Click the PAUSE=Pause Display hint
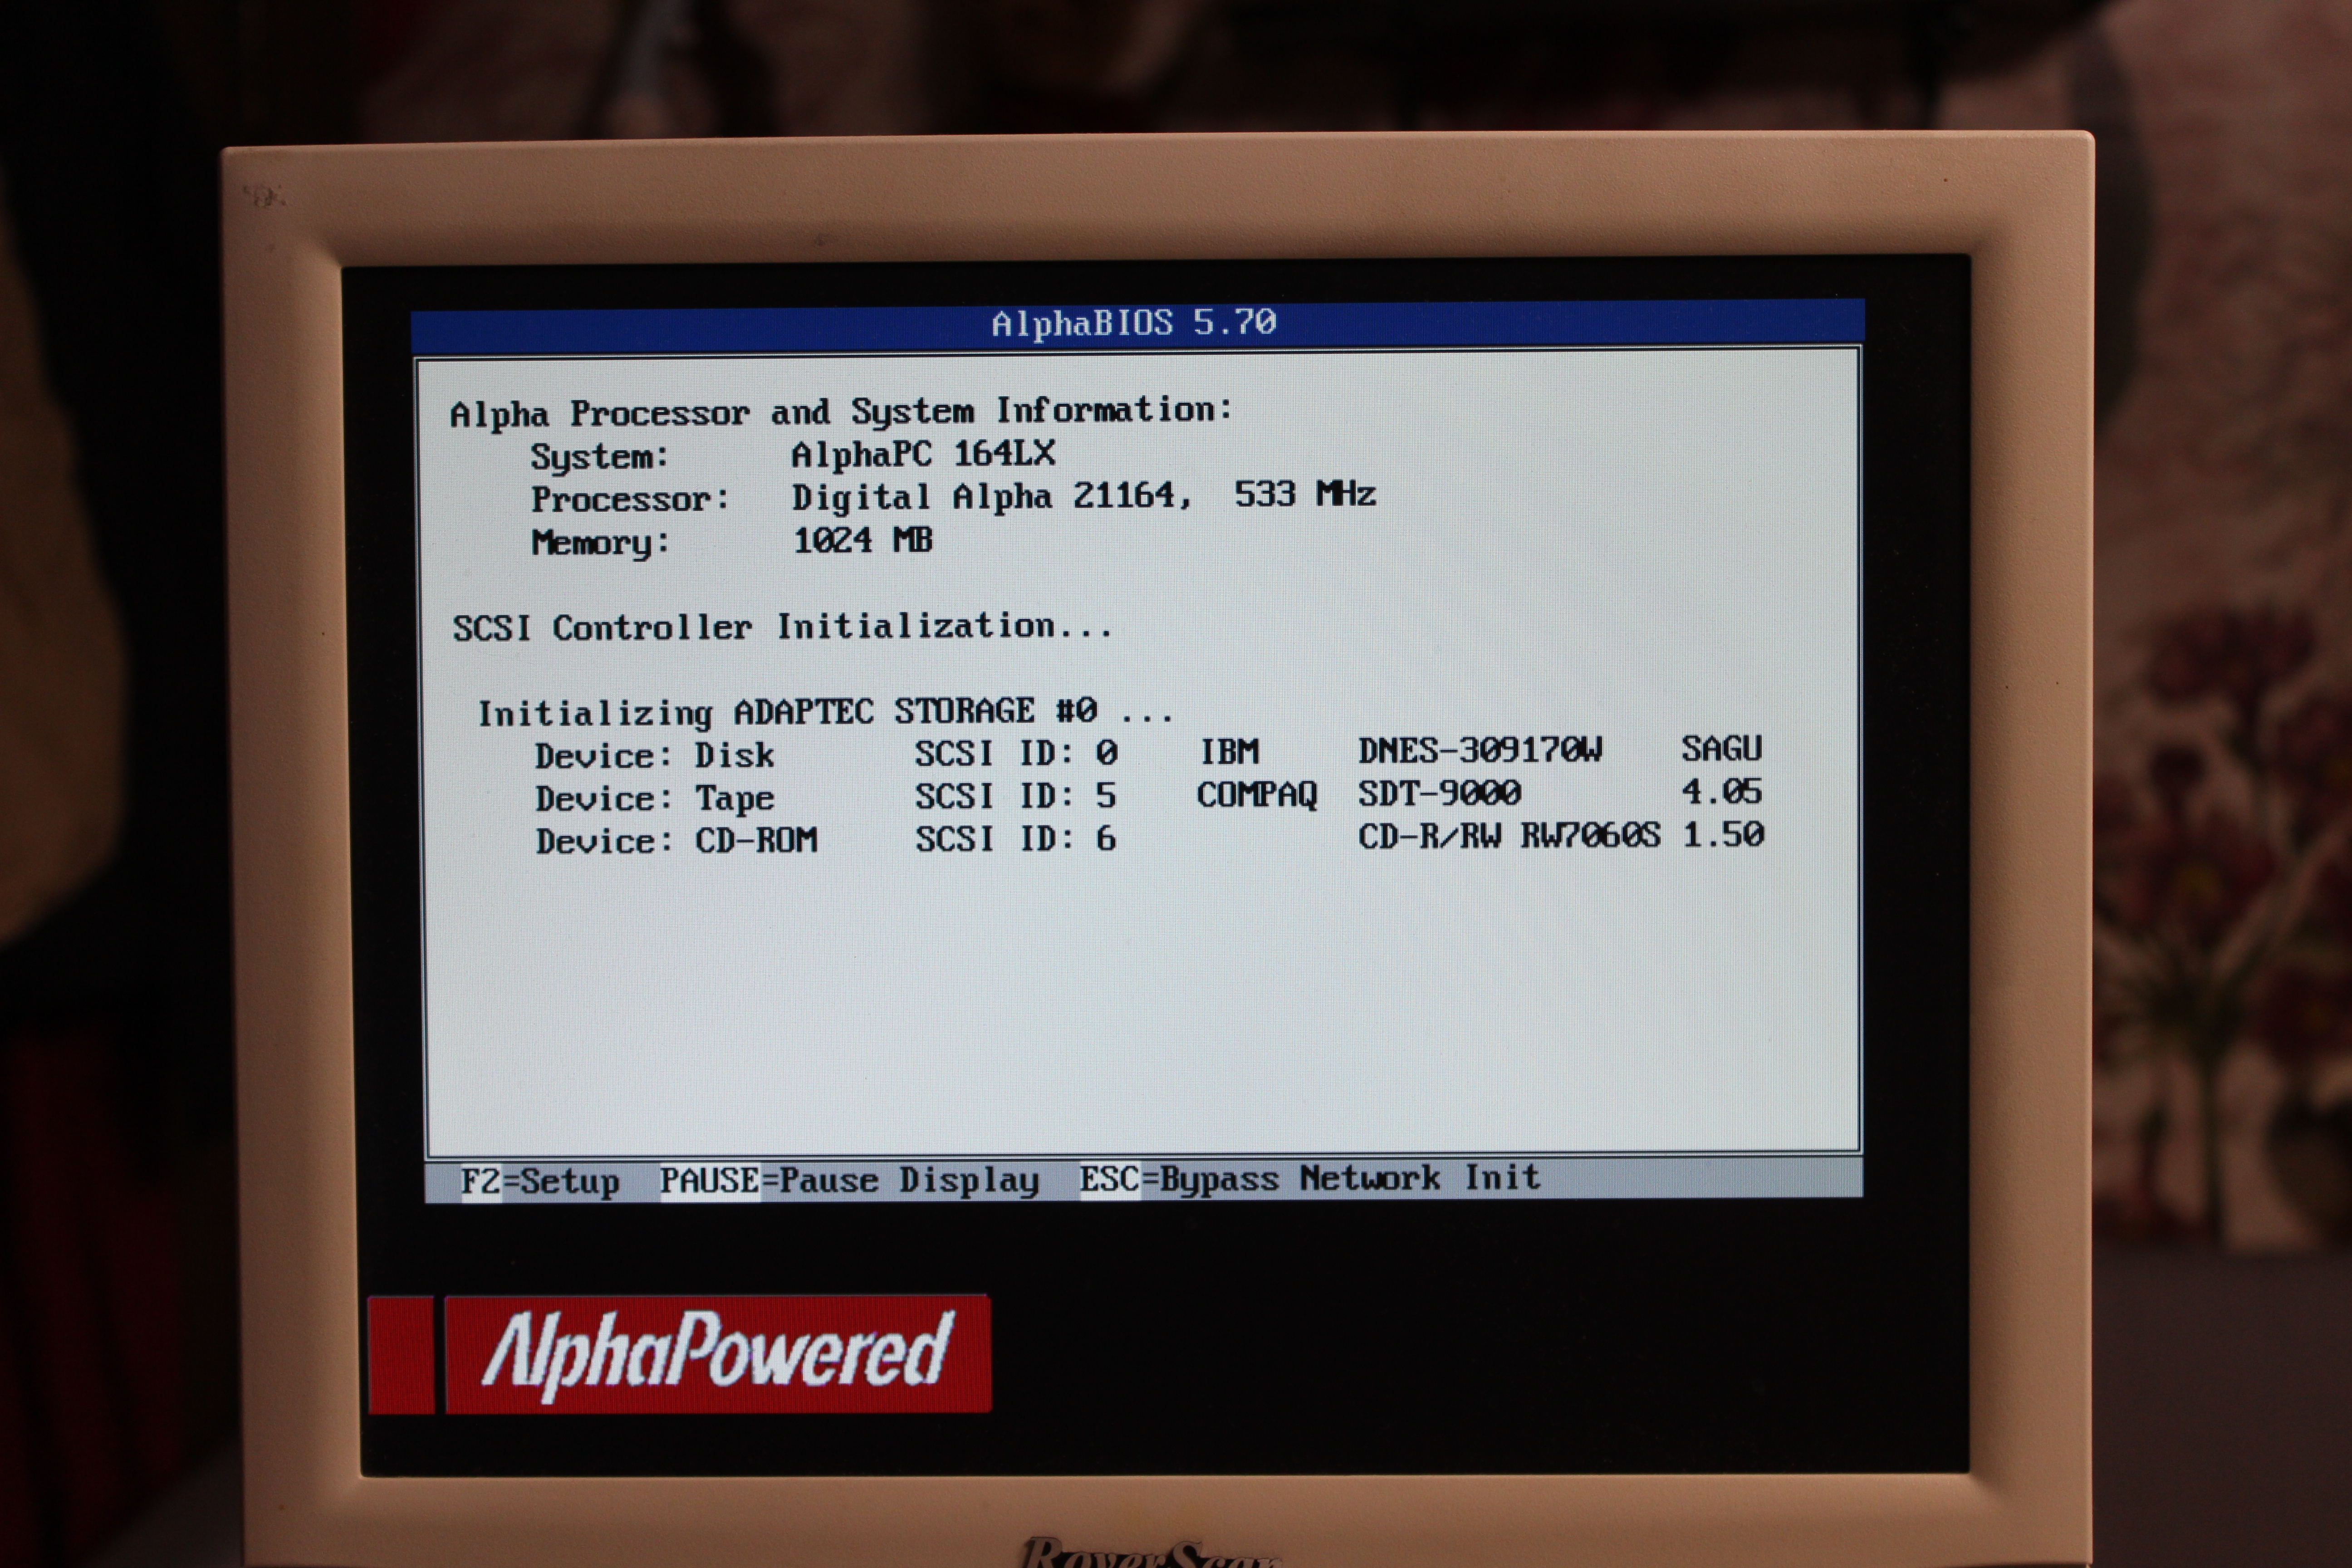The image size is (2352, 1568). click(x=849, y=1180)
